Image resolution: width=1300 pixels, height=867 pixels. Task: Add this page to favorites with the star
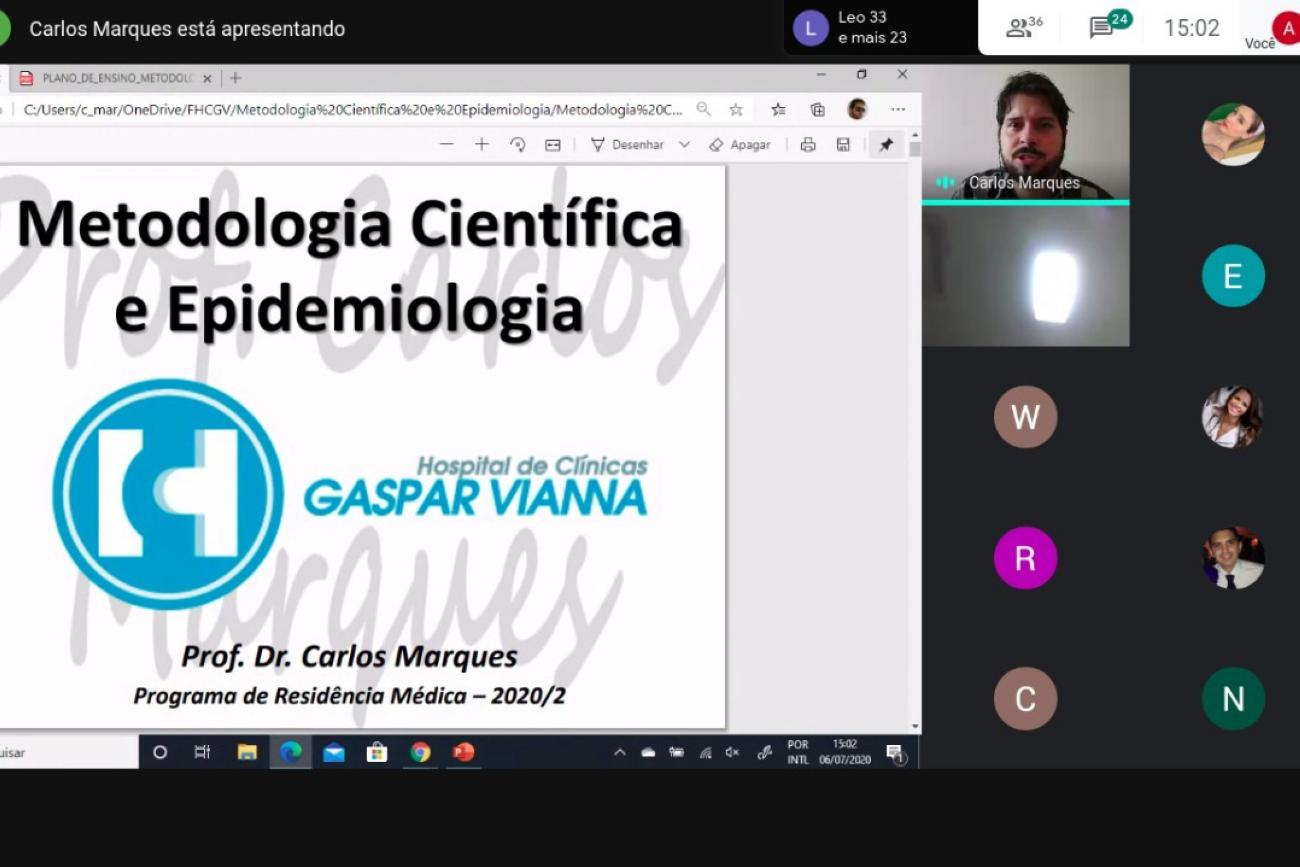(736, 109)
